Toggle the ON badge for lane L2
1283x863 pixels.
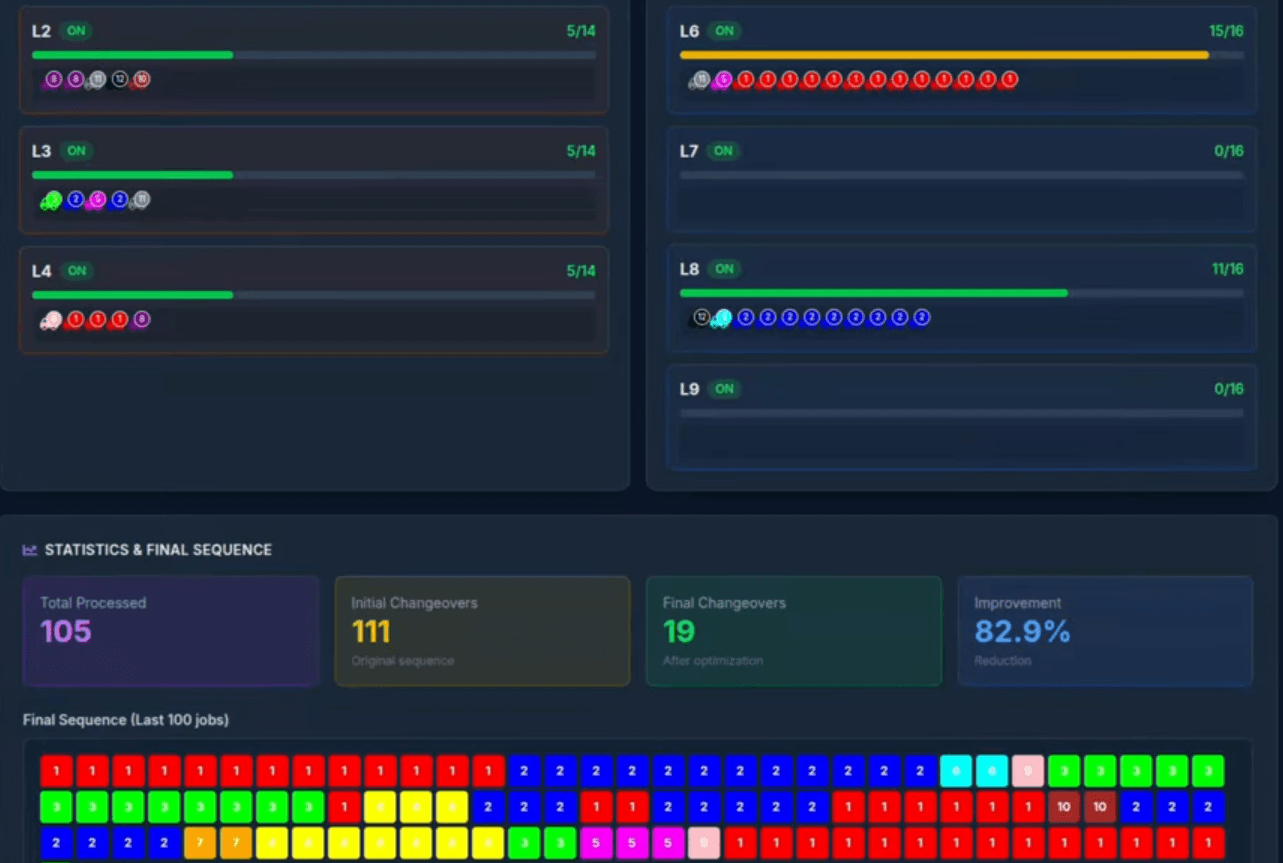pos(76,31)
